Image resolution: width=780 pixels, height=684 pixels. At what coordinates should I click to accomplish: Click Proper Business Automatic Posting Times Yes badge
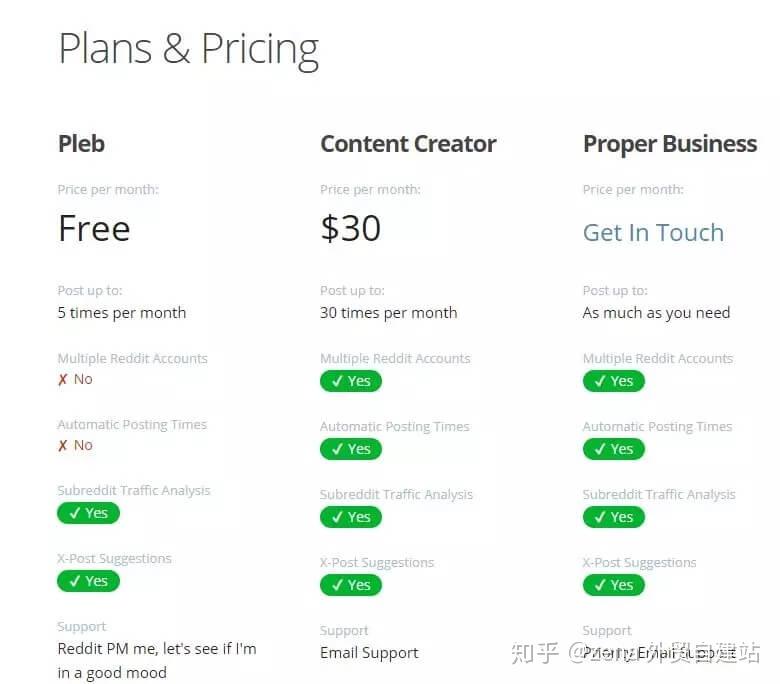[x=613, y=449]
